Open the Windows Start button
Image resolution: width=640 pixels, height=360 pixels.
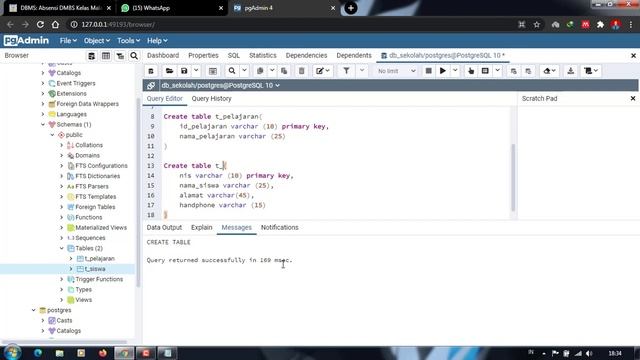(12, 353)
